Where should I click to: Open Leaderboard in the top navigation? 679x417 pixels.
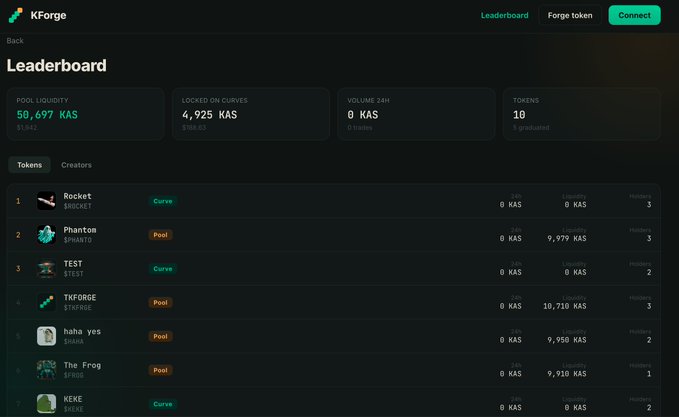tap(504, 15)
